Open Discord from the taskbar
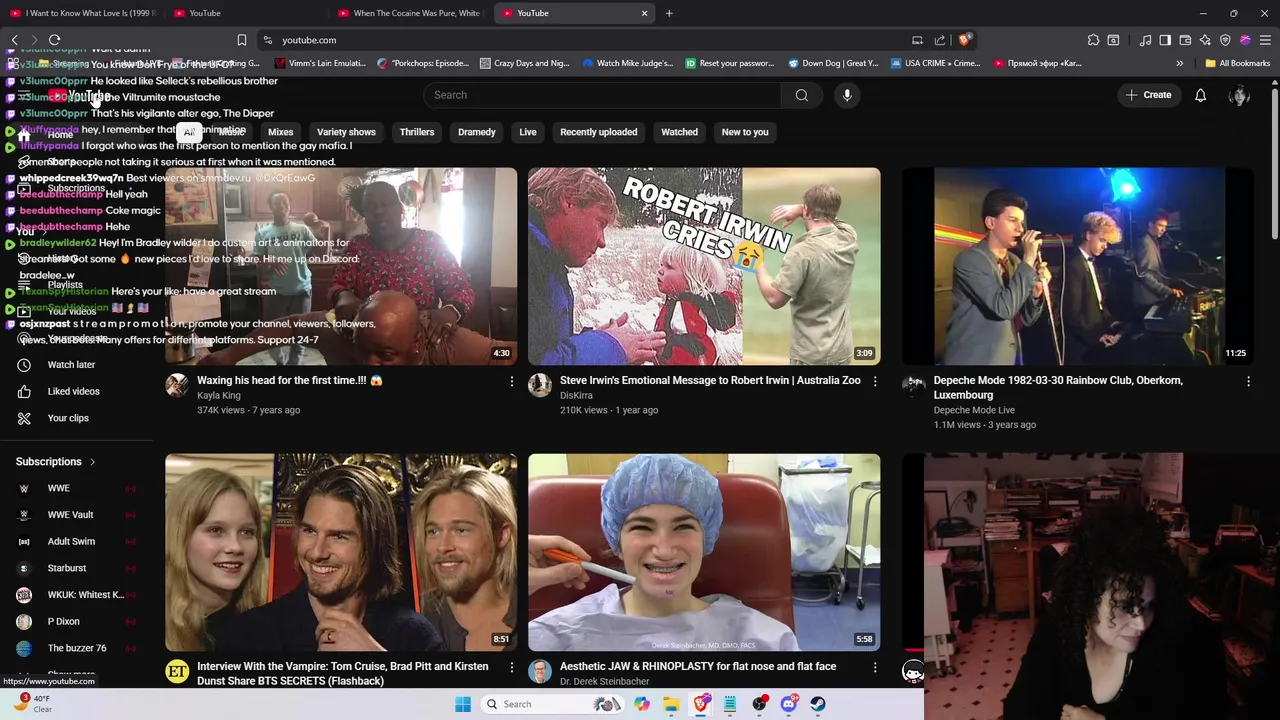Image resolution: width=1280 pixels, height=720 pixels. pos(789,704)
